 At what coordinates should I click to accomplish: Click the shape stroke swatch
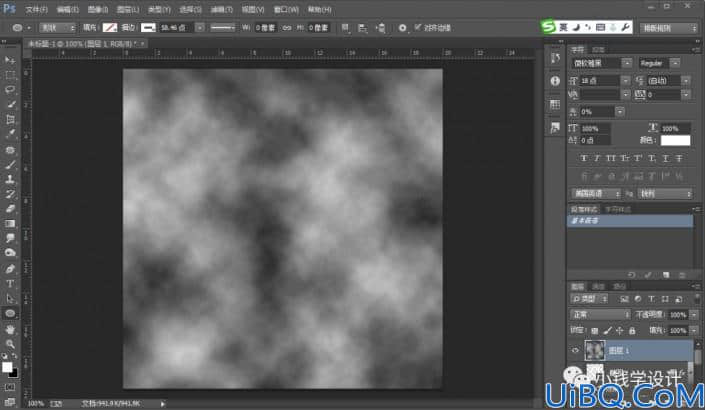pyautogui.click(x=148, y=28)
